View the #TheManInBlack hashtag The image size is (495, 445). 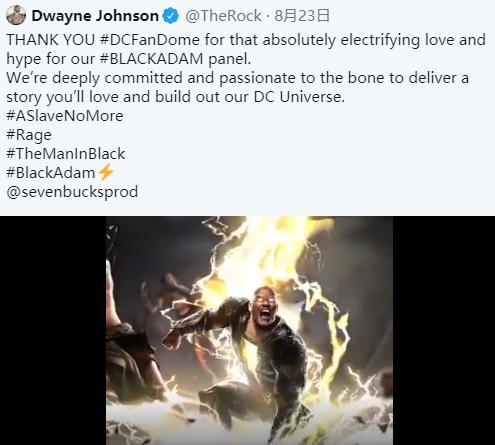[x=66, y=154]
